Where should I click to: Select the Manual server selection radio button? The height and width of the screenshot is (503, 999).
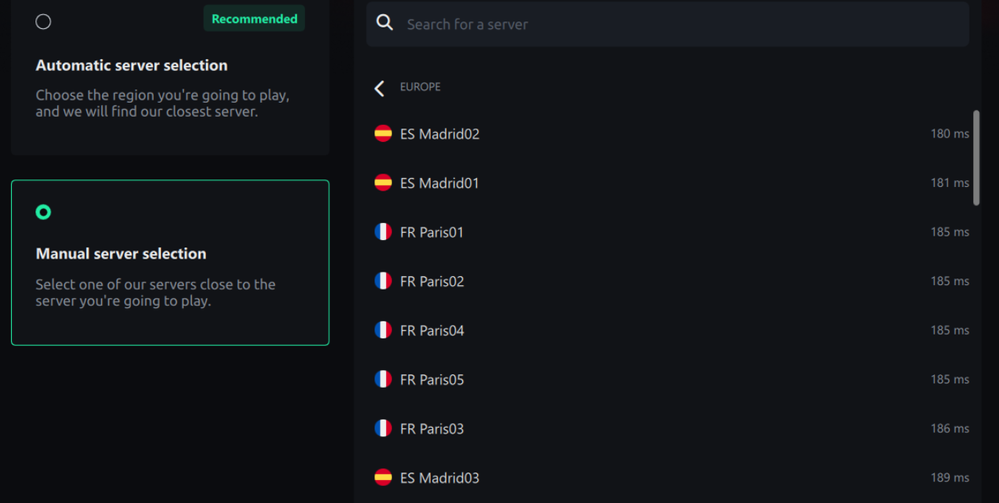click(43, 212)
